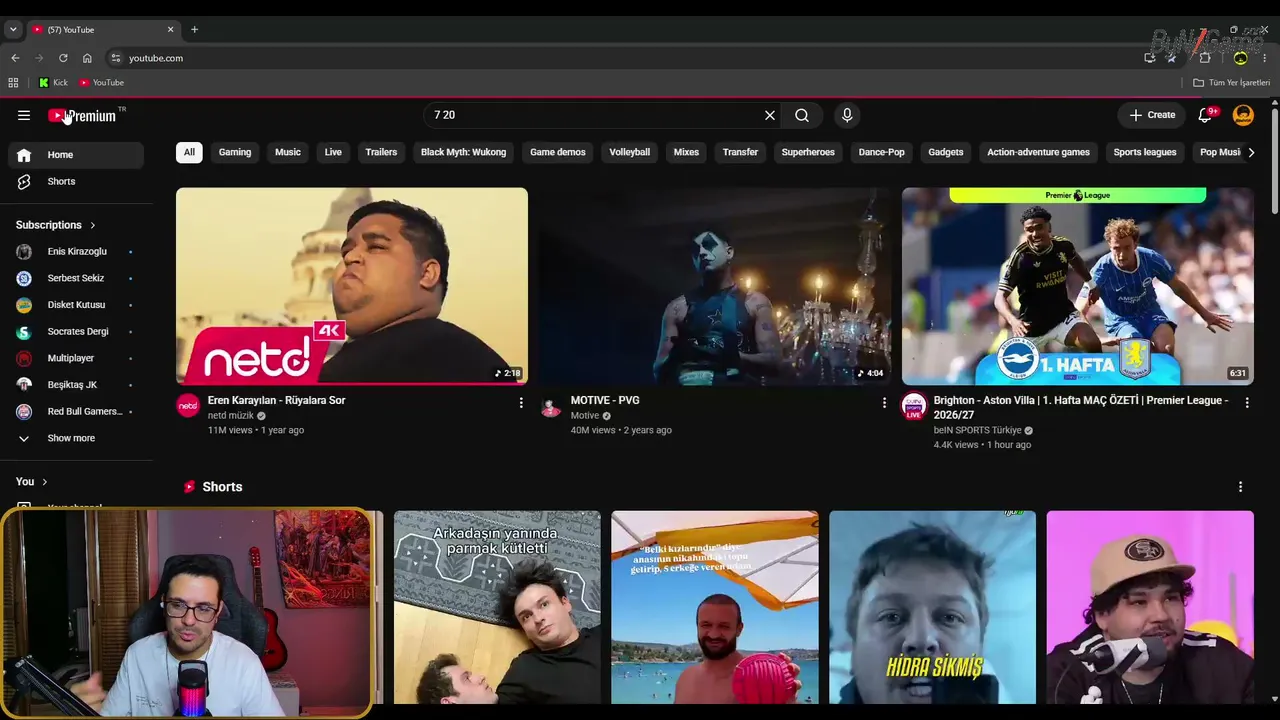
Task: Start voice search with the microphone
Action: click(x=847, y=115)
